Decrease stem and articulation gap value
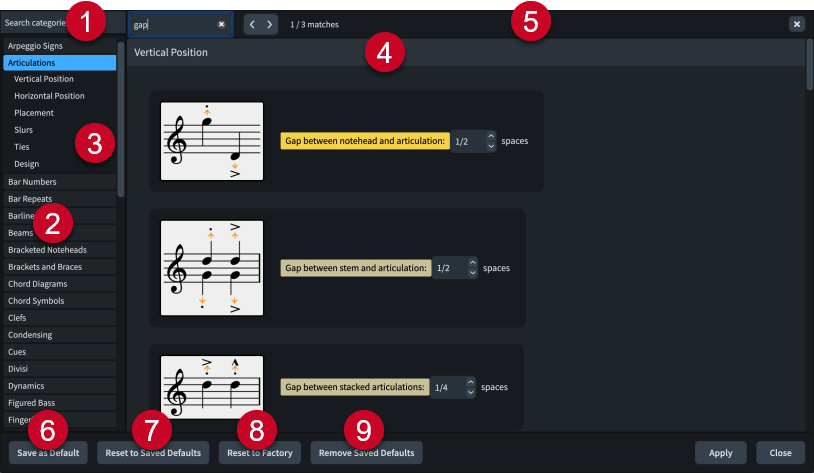Viewport: 814px width, 473px height. 472,273
